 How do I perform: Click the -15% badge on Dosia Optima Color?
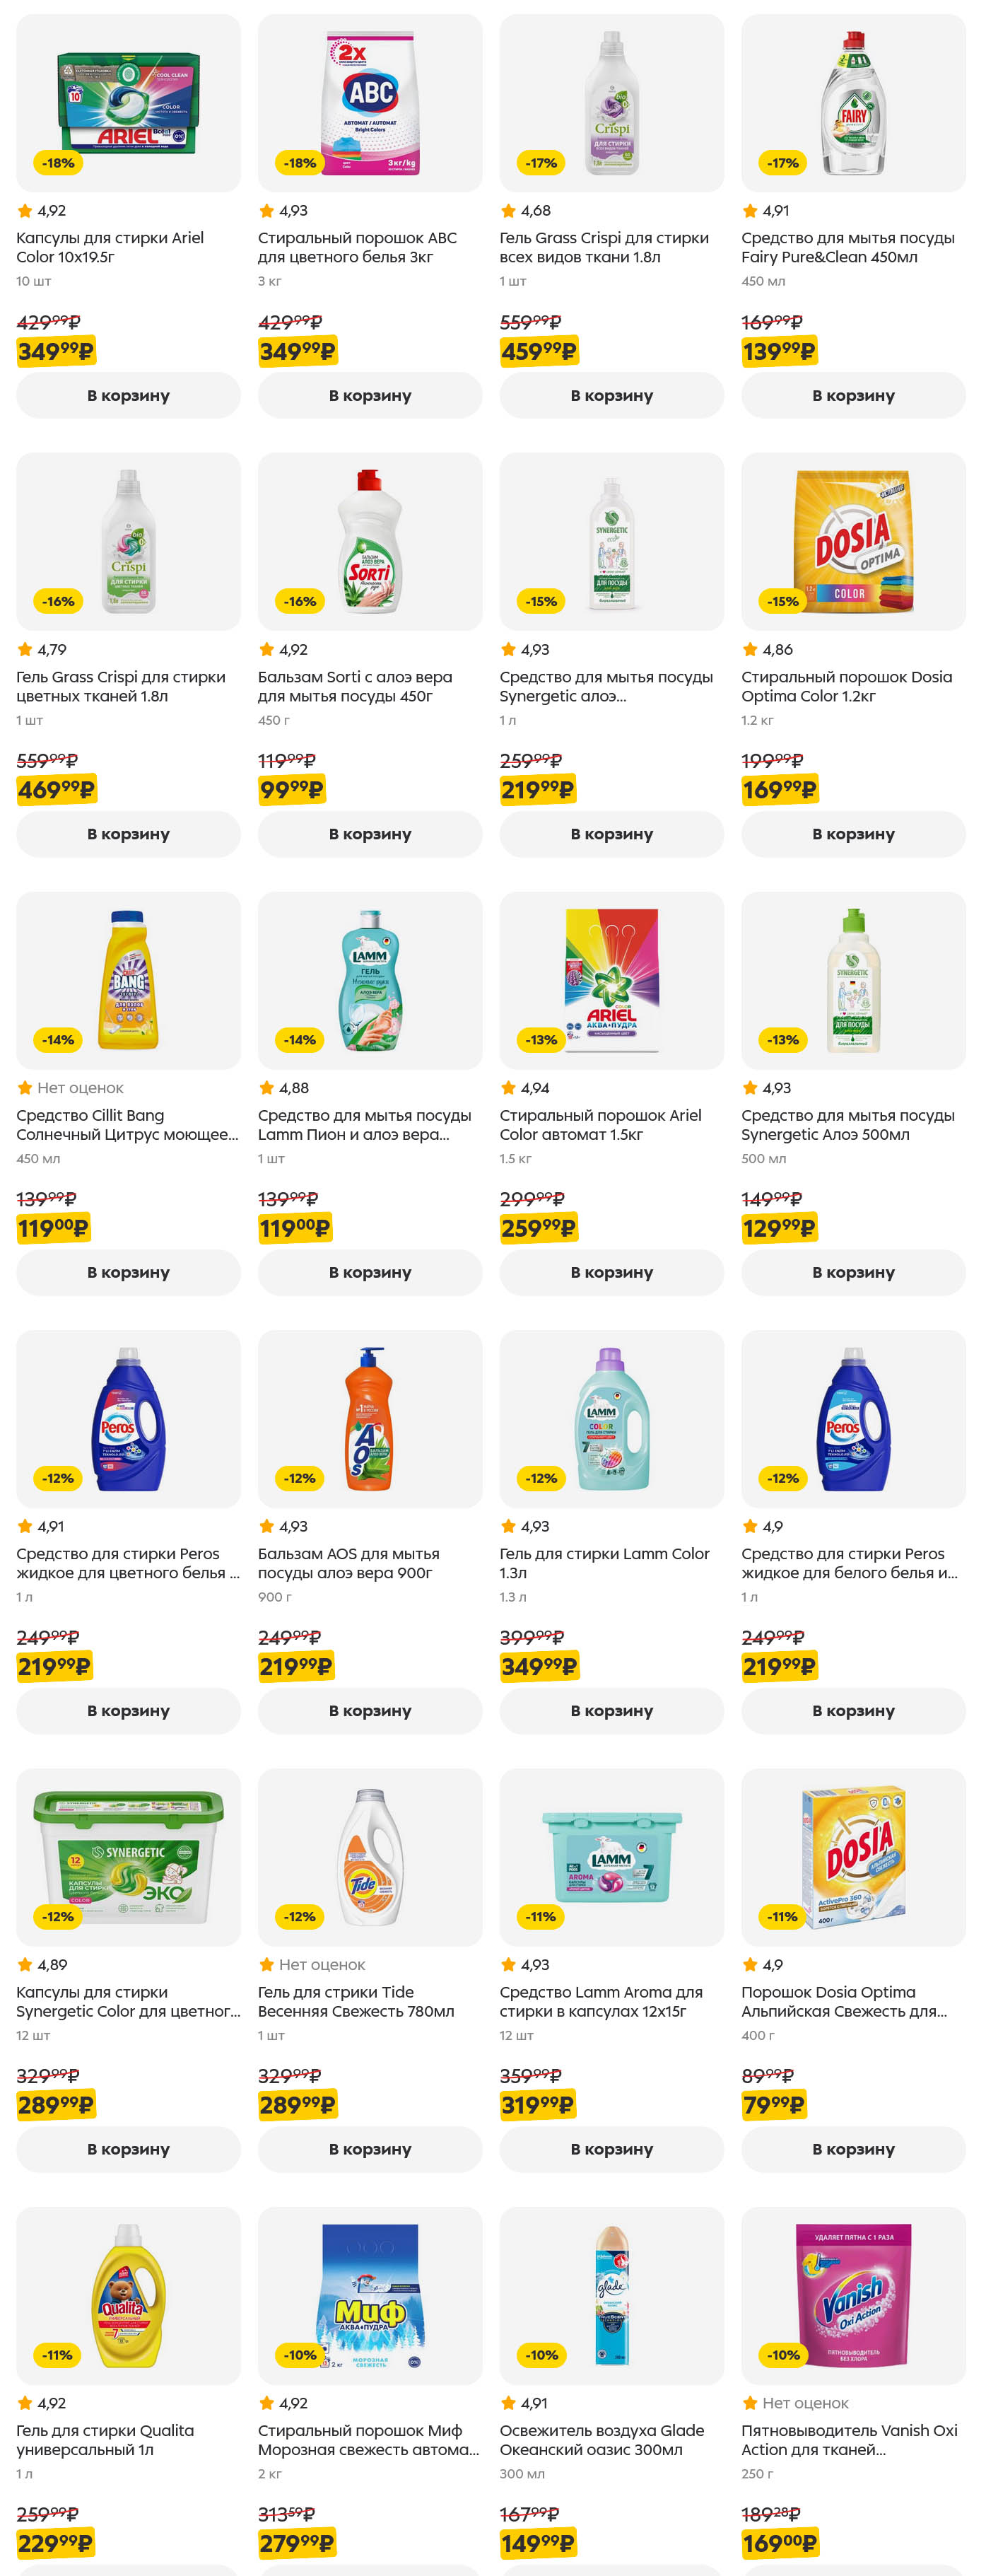783,601
